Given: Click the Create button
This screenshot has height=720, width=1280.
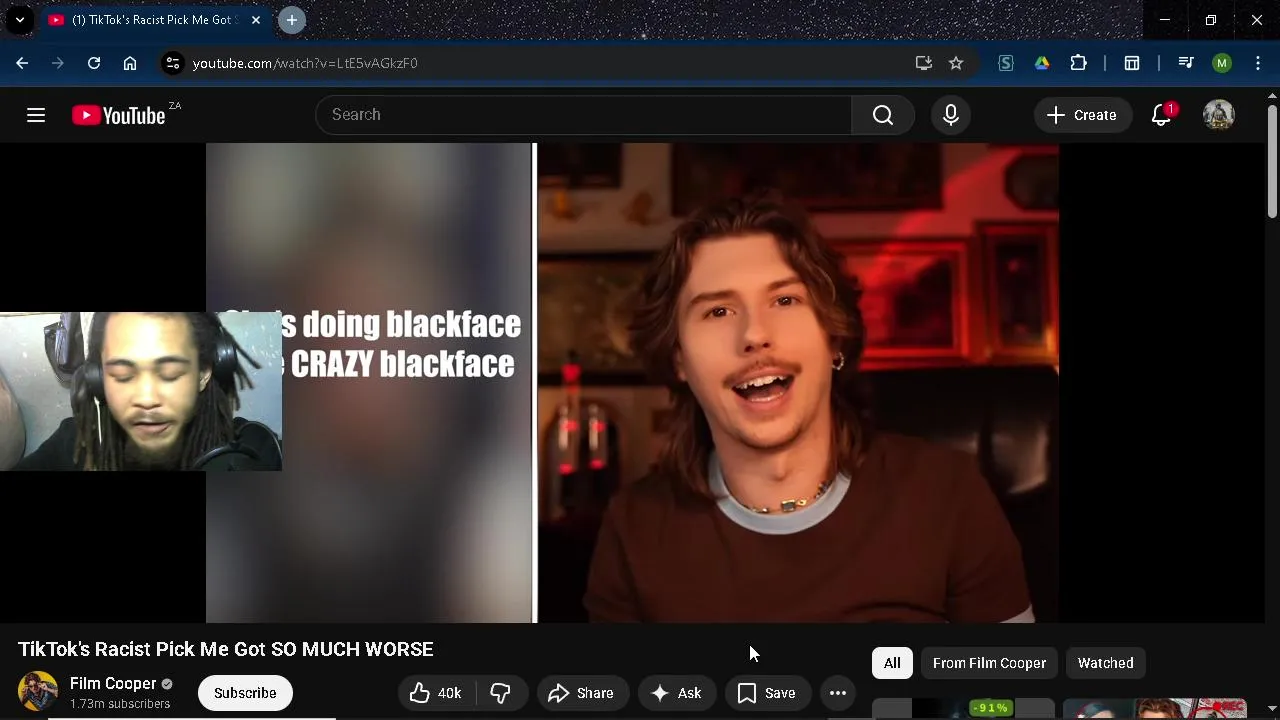Looking at the screenshot, I should (x=1082, y=115).
